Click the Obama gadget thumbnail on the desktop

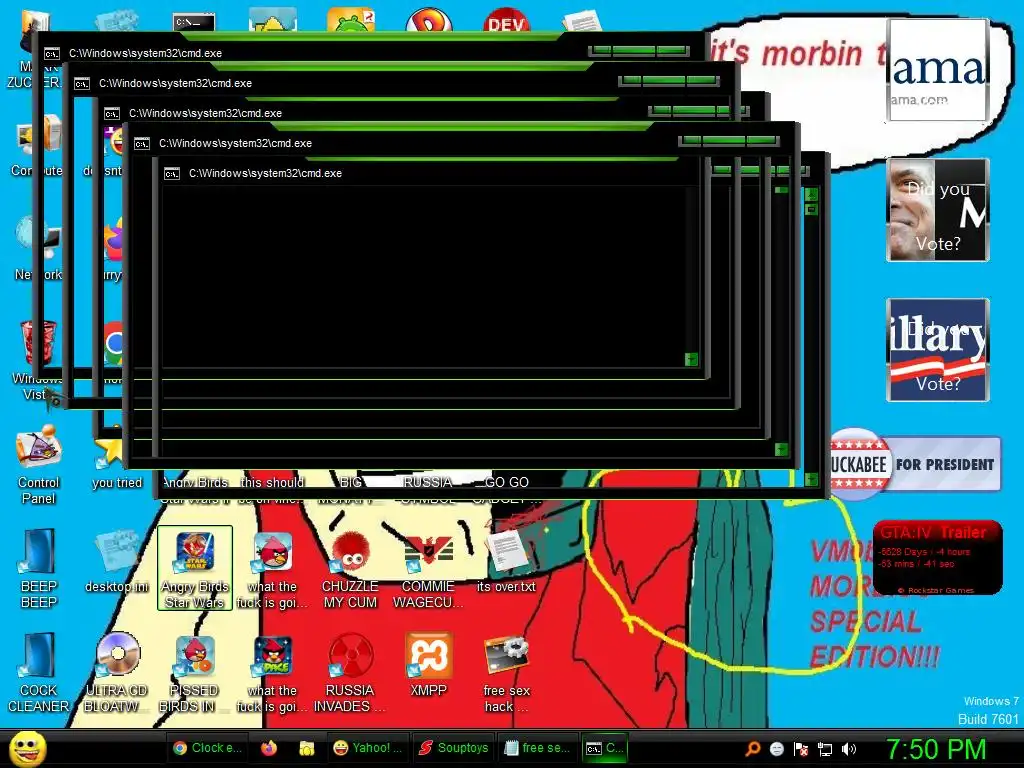click(x=938, y=70)
